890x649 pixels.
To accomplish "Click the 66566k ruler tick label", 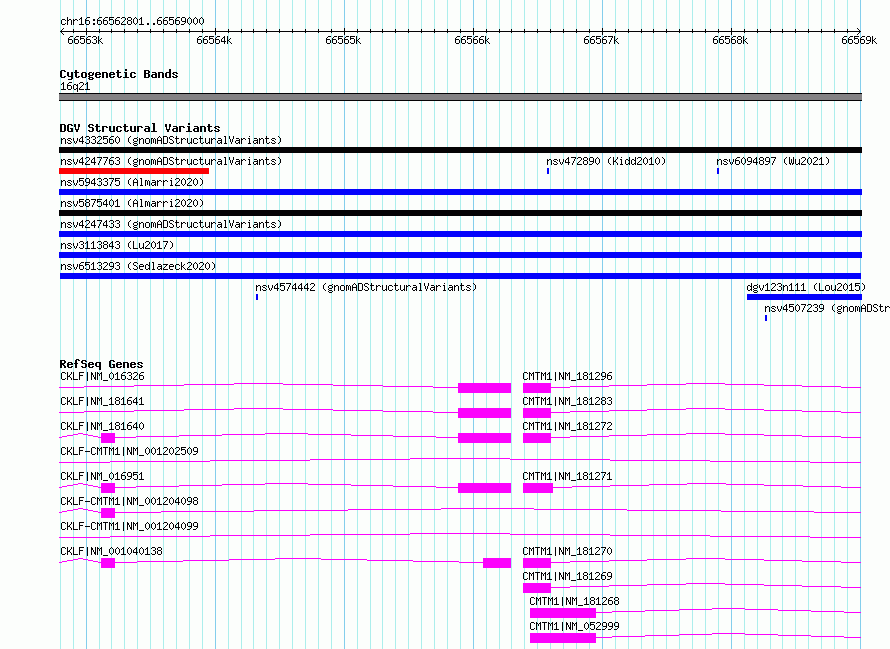I will pos(472,40).
